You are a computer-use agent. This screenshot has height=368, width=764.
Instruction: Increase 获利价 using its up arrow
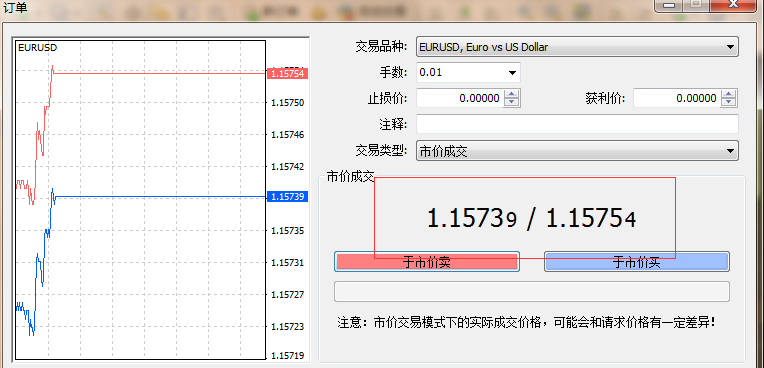(x=728, y=94)
